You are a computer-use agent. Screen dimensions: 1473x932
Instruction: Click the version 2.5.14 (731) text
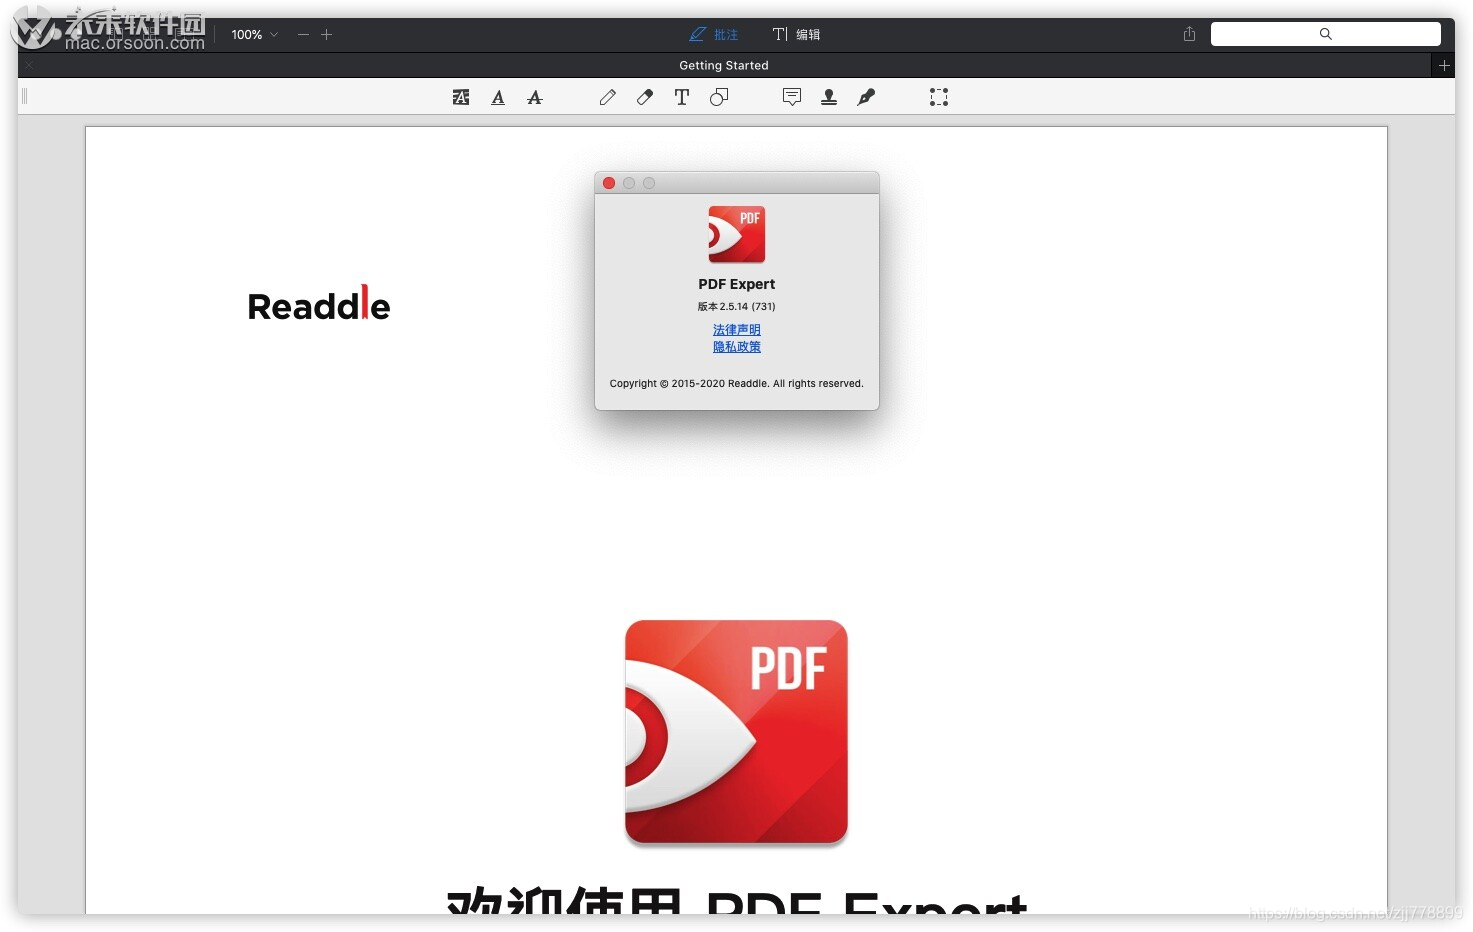[x=737, y=307]
